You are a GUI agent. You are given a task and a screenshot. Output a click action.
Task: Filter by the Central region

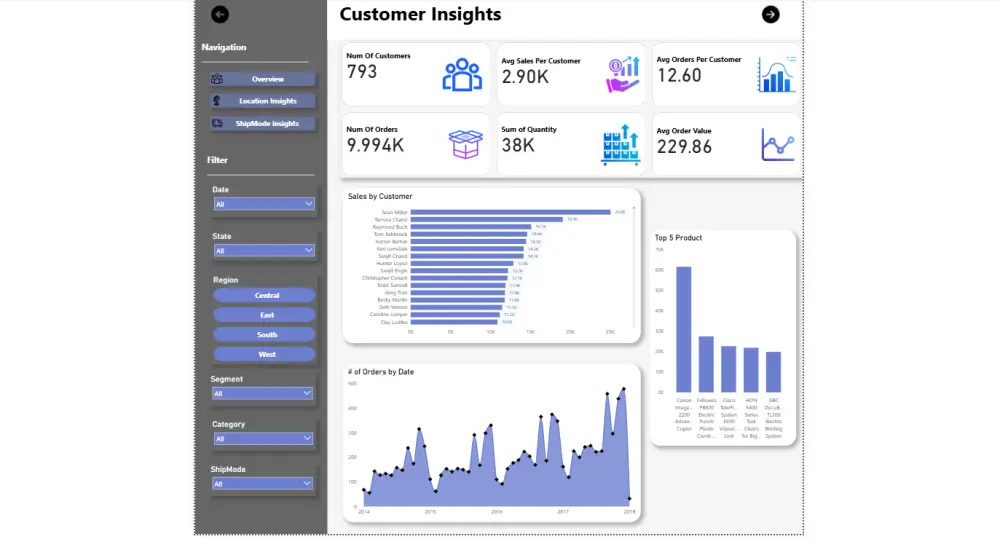pos(264,295)
